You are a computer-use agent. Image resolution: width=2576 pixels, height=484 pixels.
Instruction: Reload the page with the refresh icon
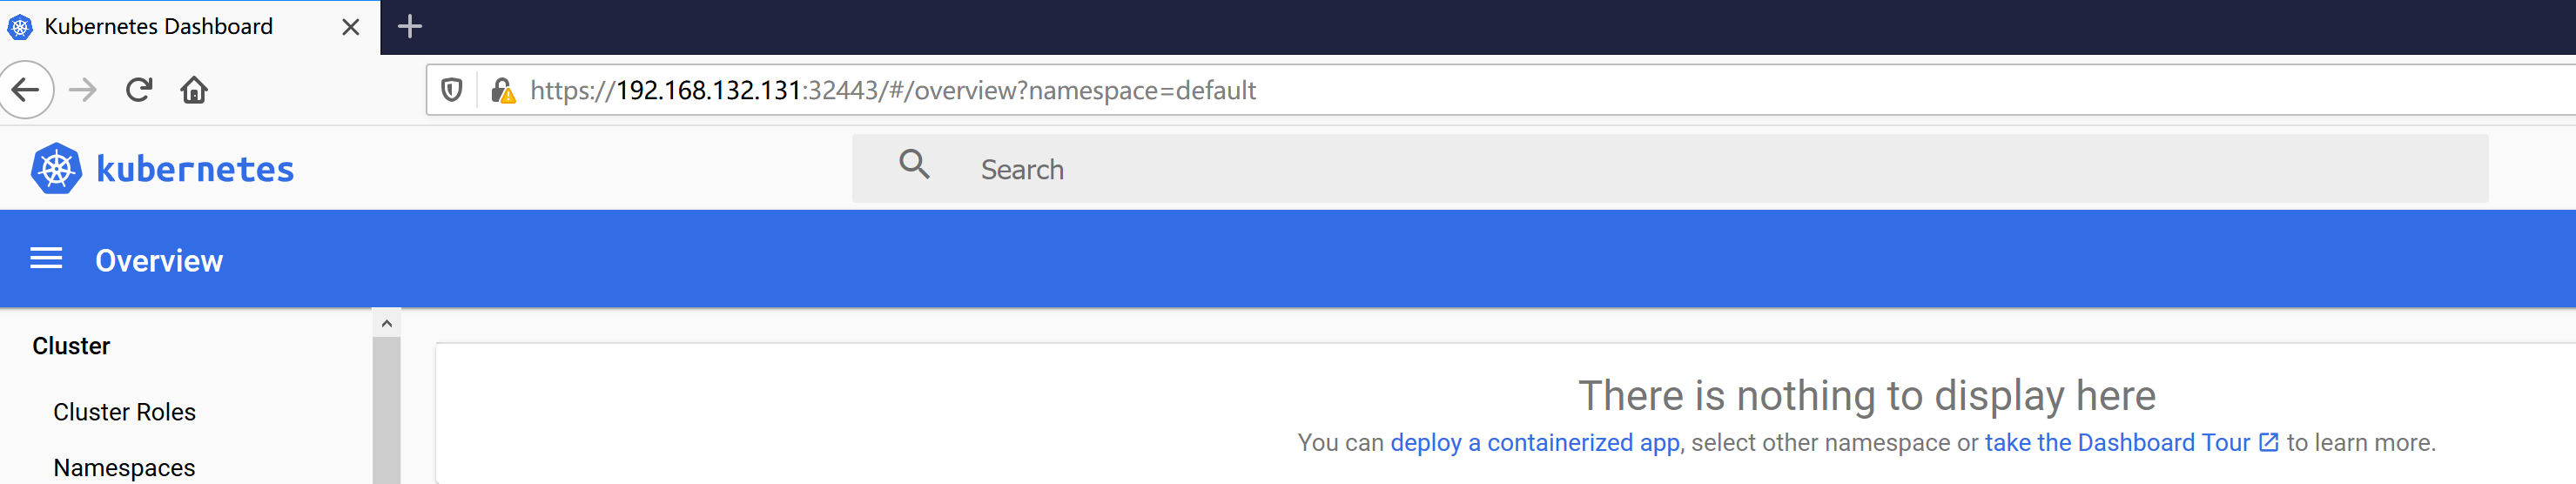pyautogui.click(x=139, y=90)
